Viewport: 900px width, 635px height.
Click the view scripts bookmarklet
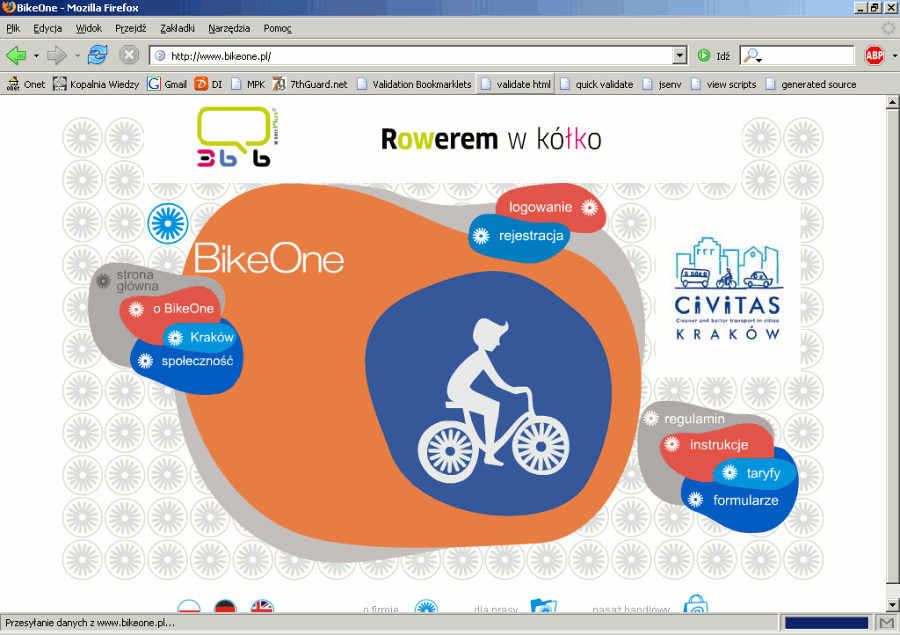coord(723,84)
